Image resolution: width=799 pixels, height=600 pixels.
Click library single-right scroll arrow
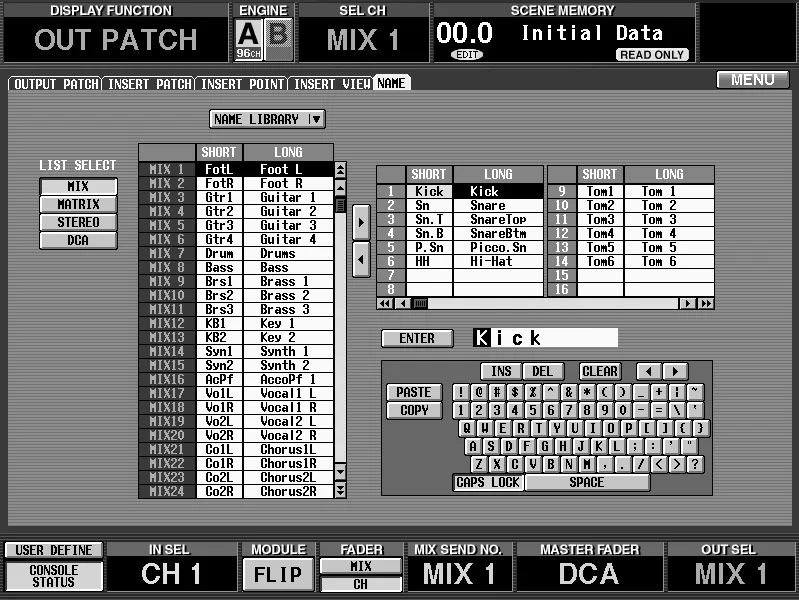coord(687,303)
